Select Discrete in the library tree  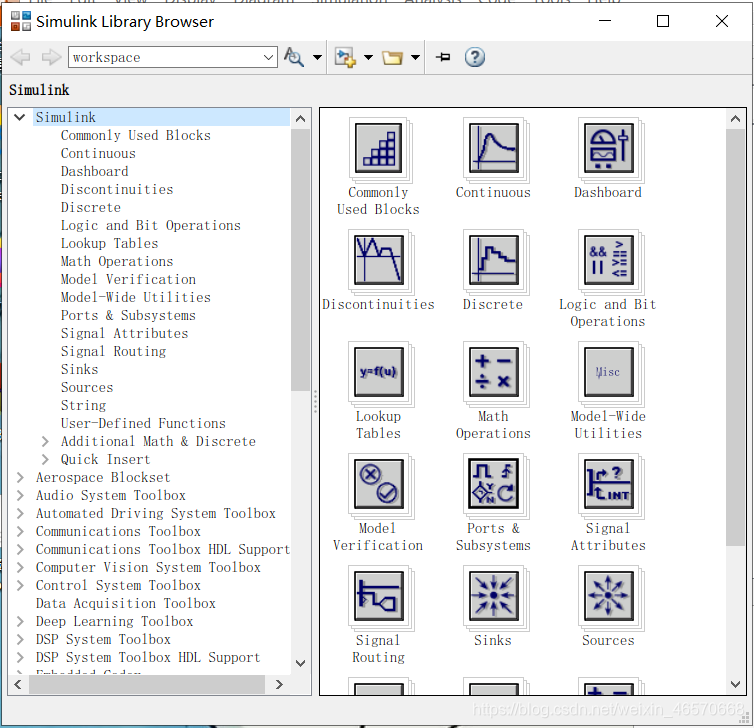pos(91,207)
